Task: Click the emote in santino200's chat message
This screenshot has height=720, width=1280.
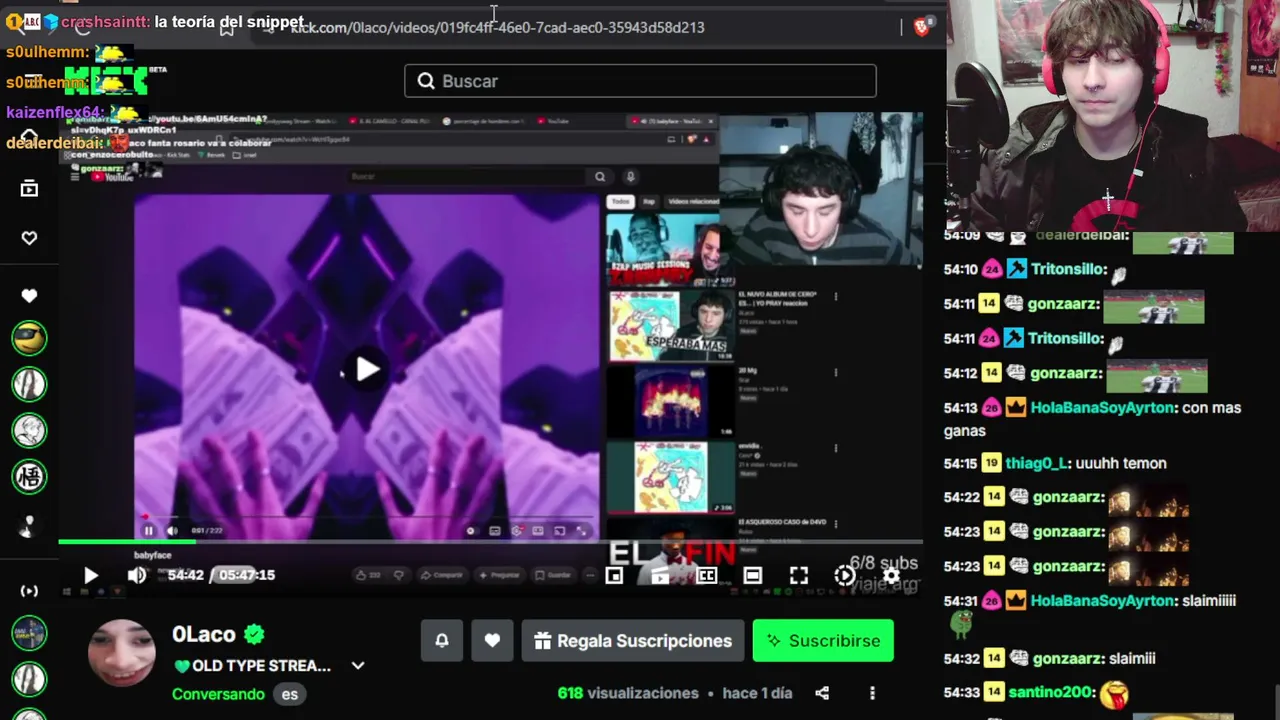Action: [x=1114, y=693]
